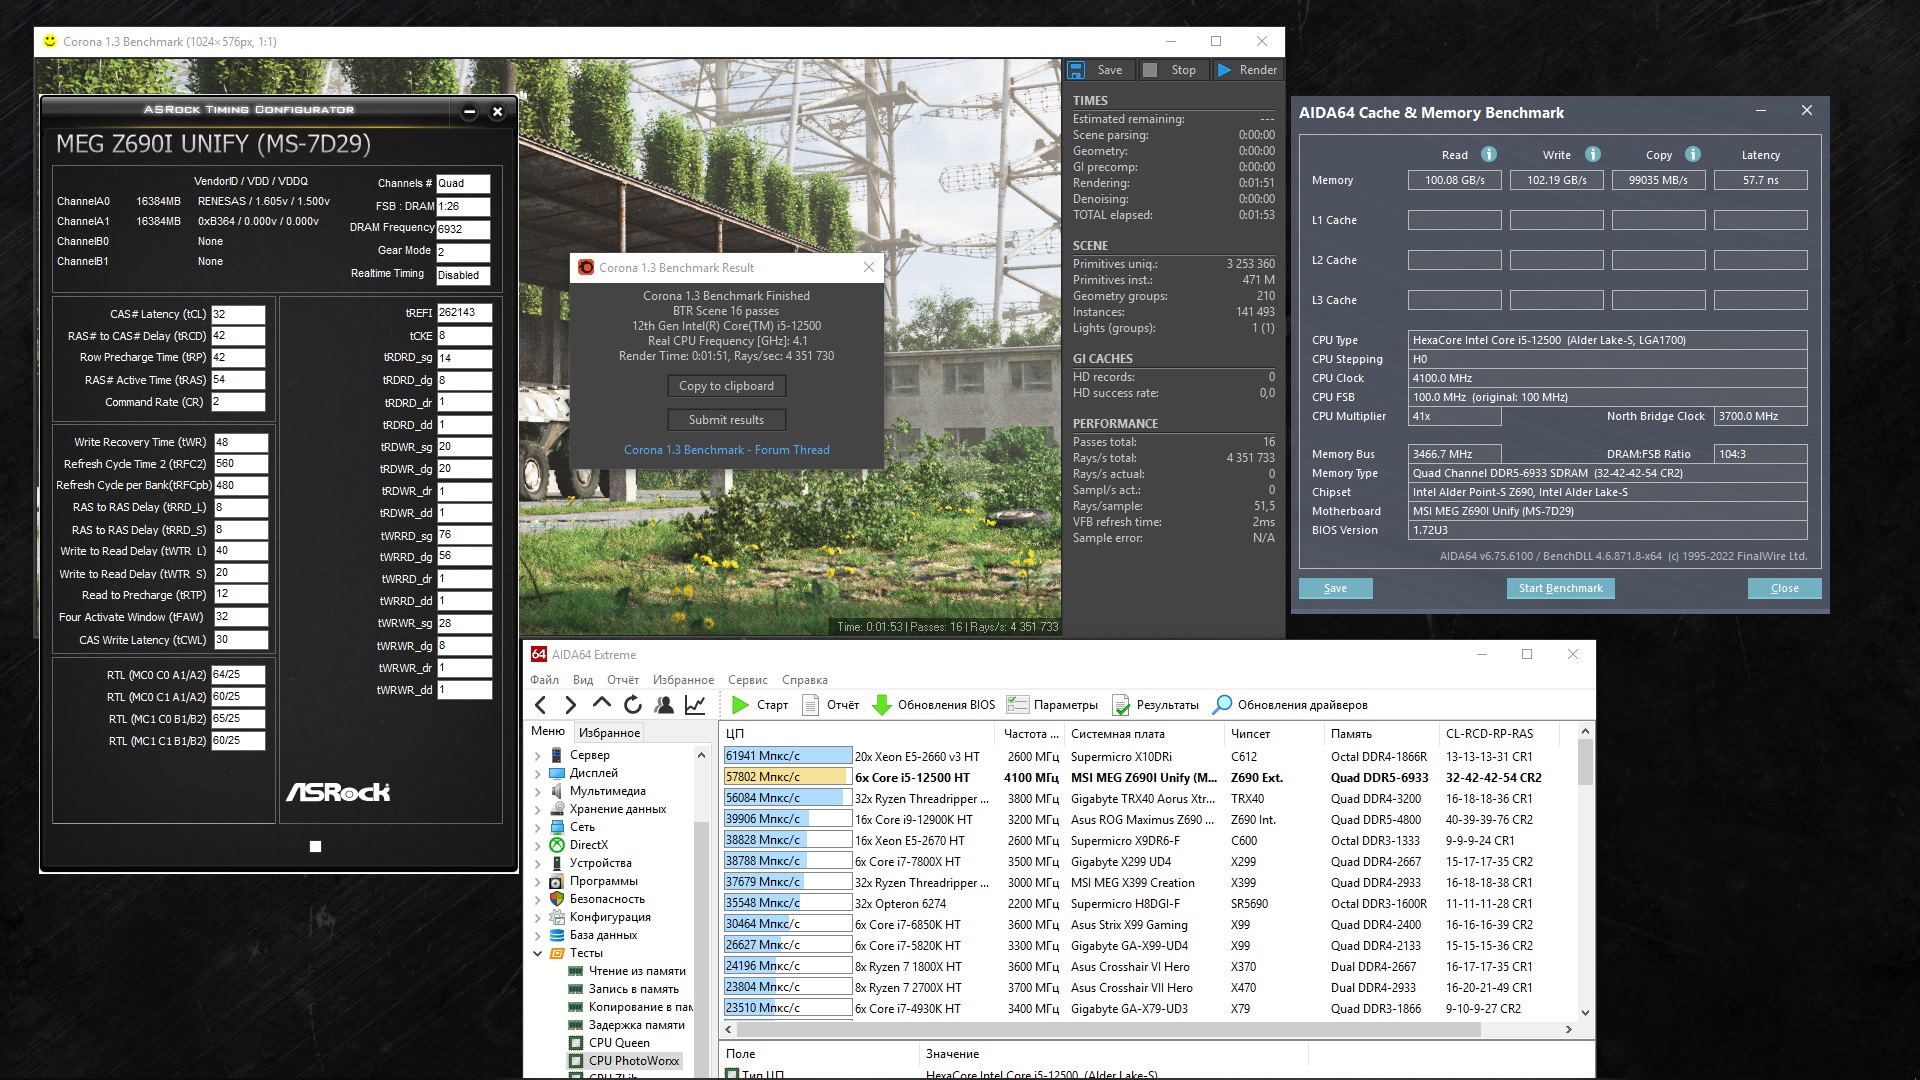This screenshot has height=1080, width=1920.
Task: Open the BIOS updates green arrow icon
Action: (x=882, y=705)
